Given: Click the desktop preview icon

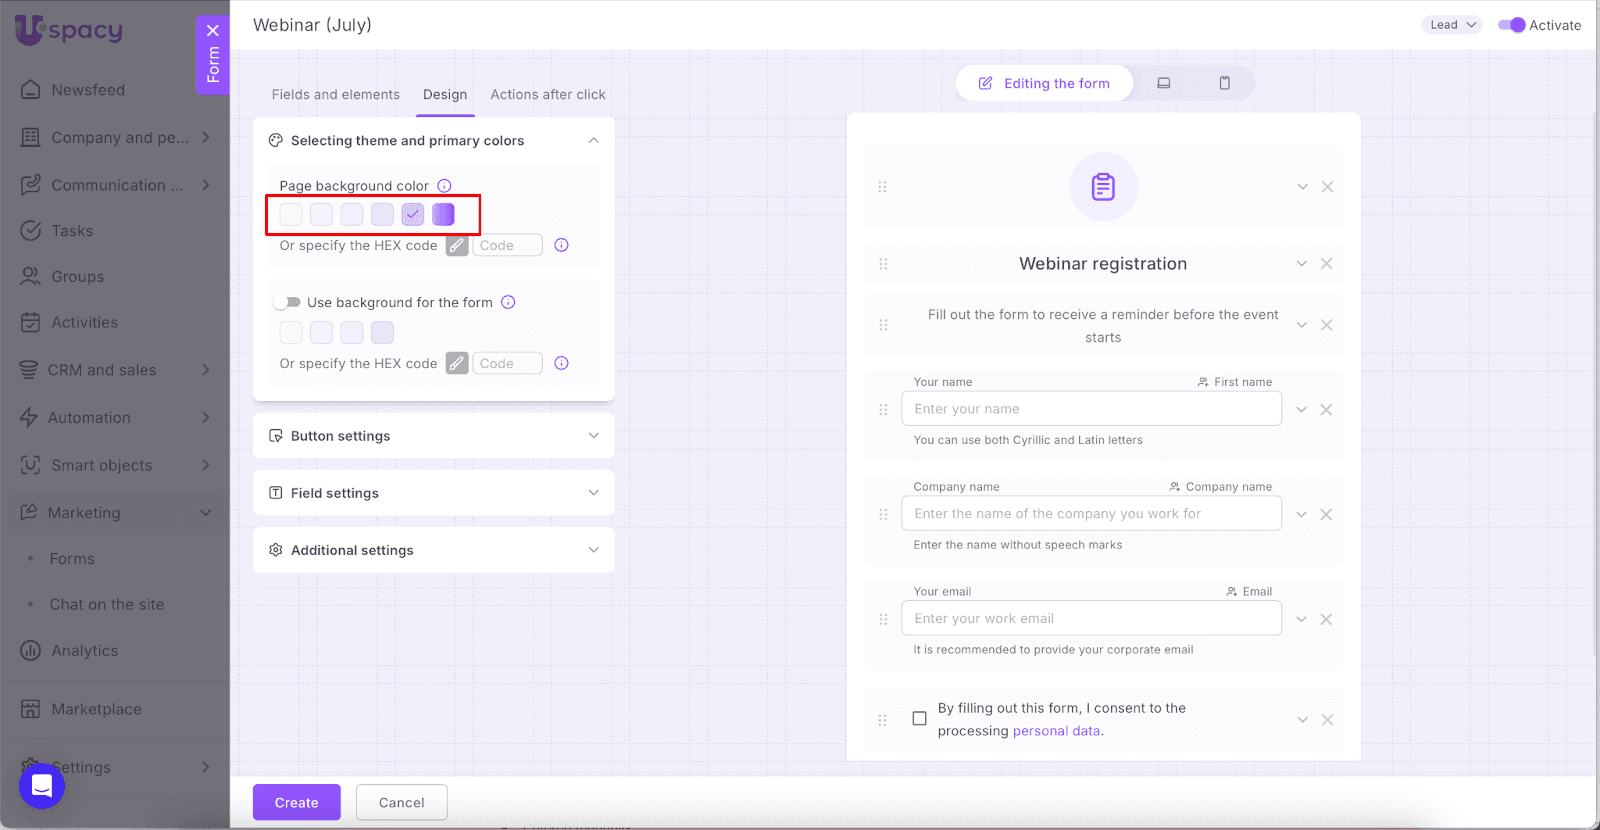Looking at the screenshot, I should click(x=1164, y=83).
